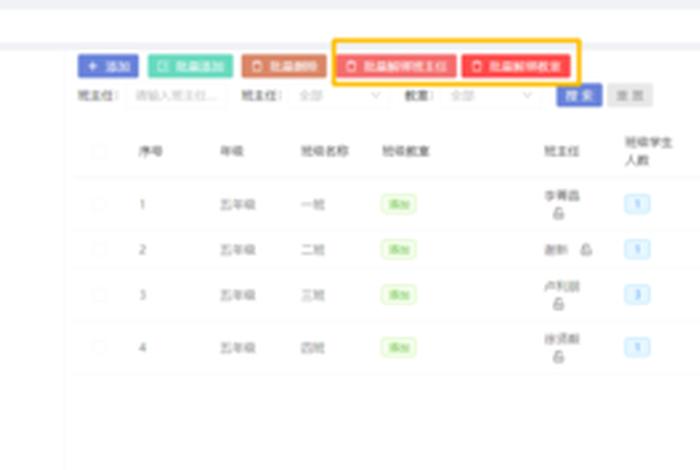The image size is (700, 470).
Task: Click the gray 重置 reset button
Action: point(630,95)
